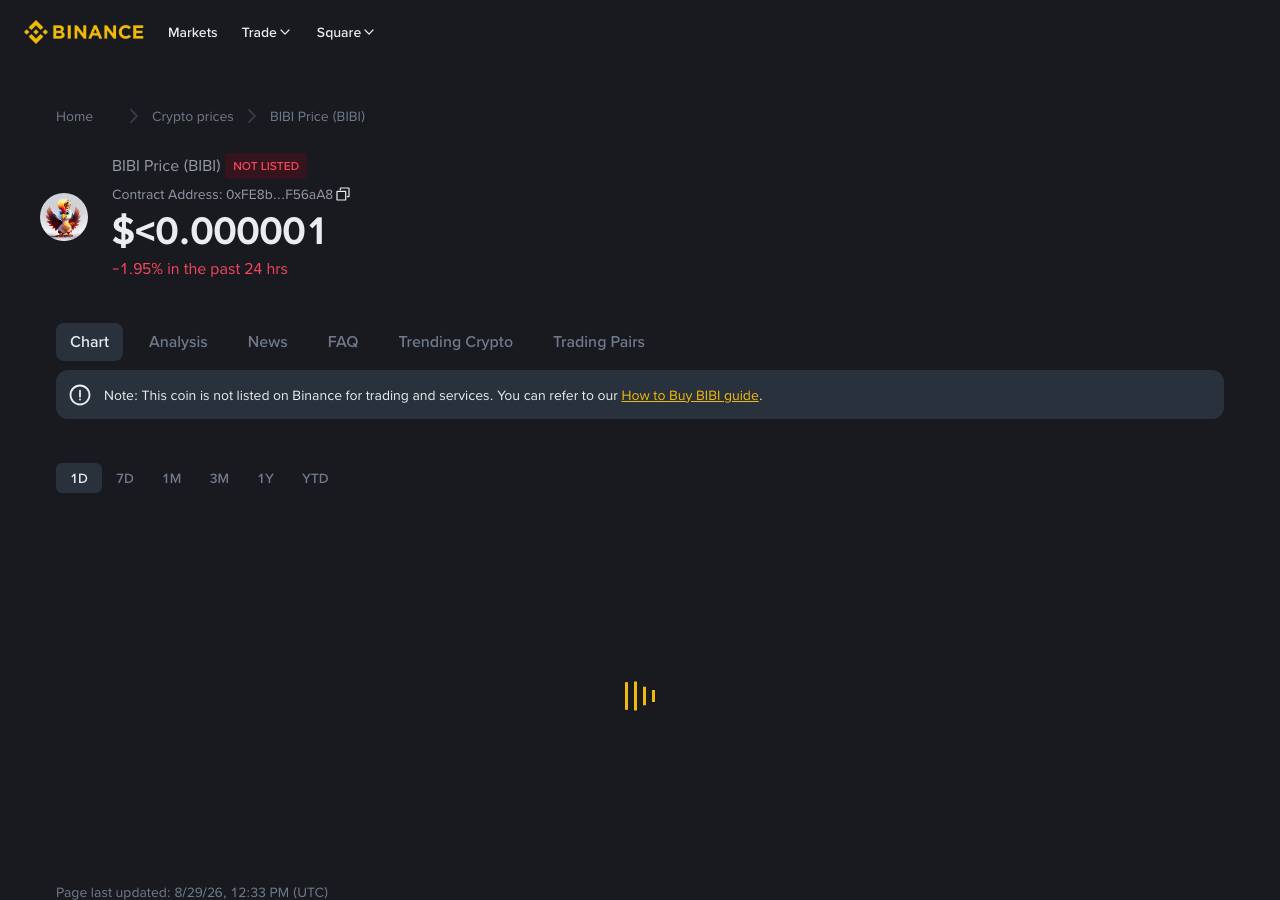Click BIBI Price (BIBI) breadcrumb
This screenshot has width=1280, height=900.
317,116
